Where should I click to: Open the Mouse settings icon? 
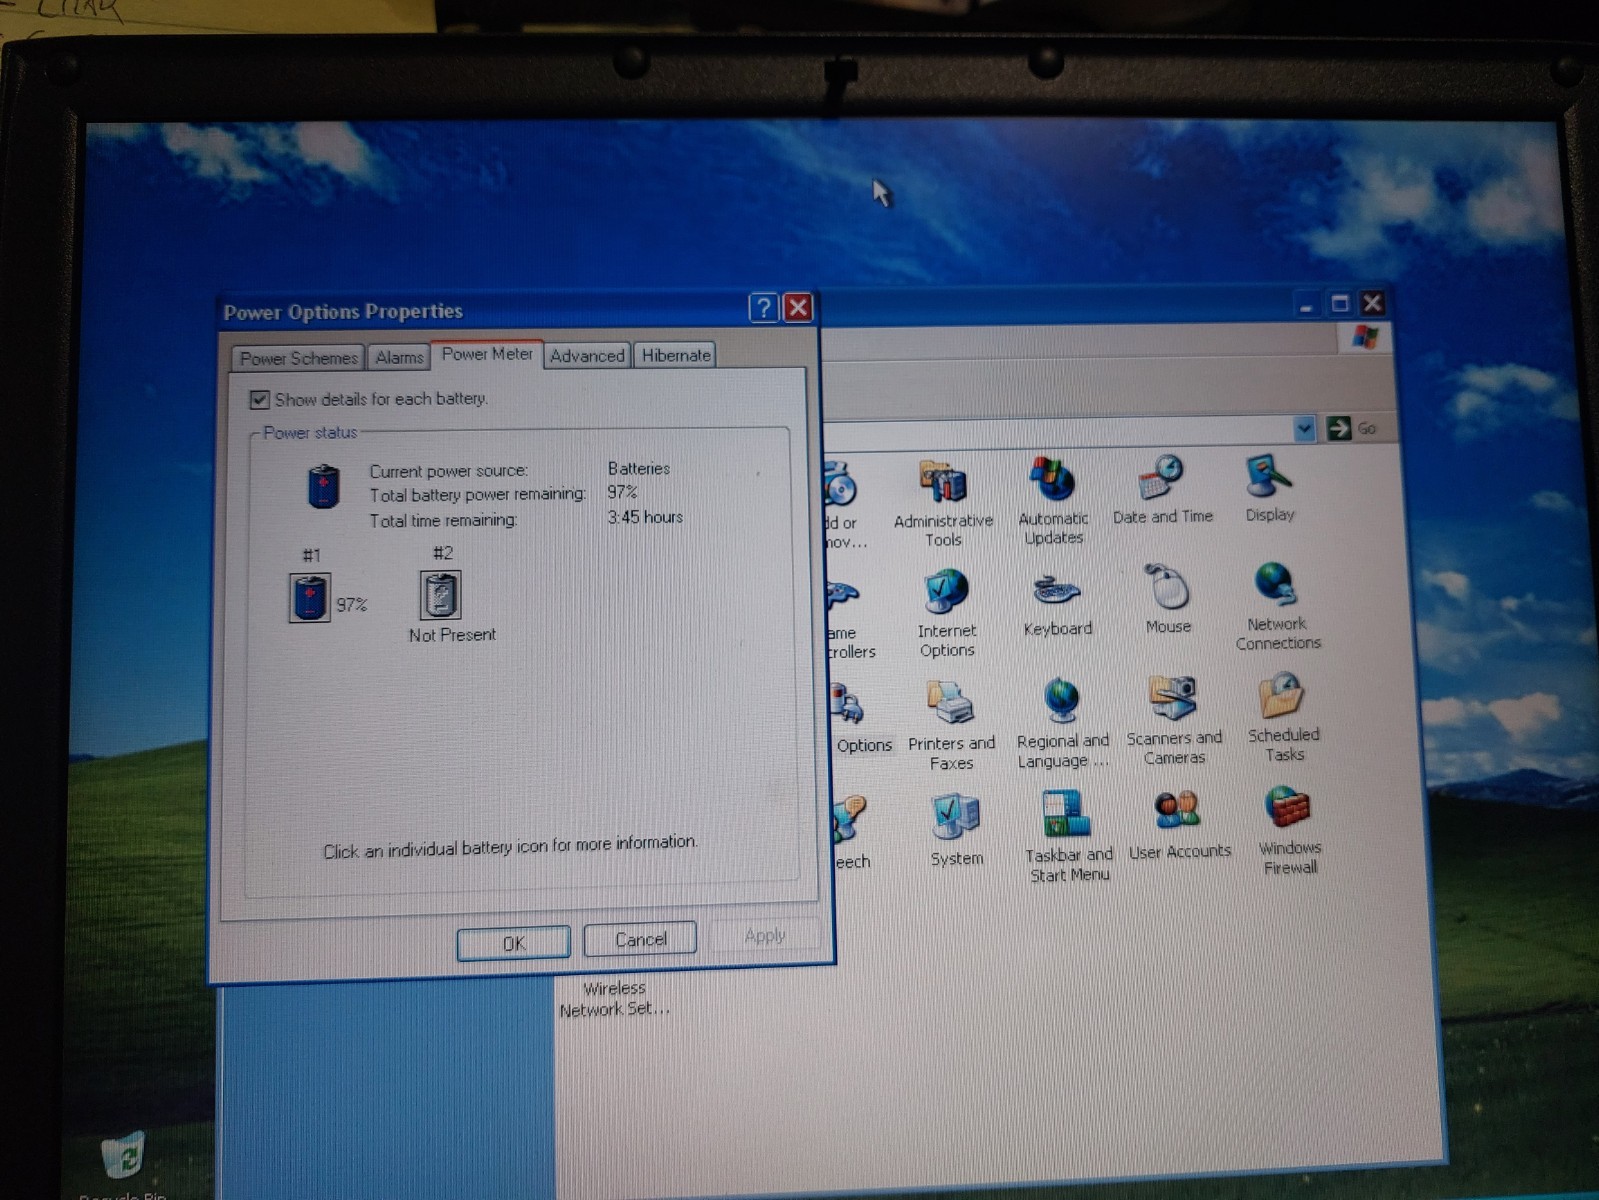click(1167, 587)
